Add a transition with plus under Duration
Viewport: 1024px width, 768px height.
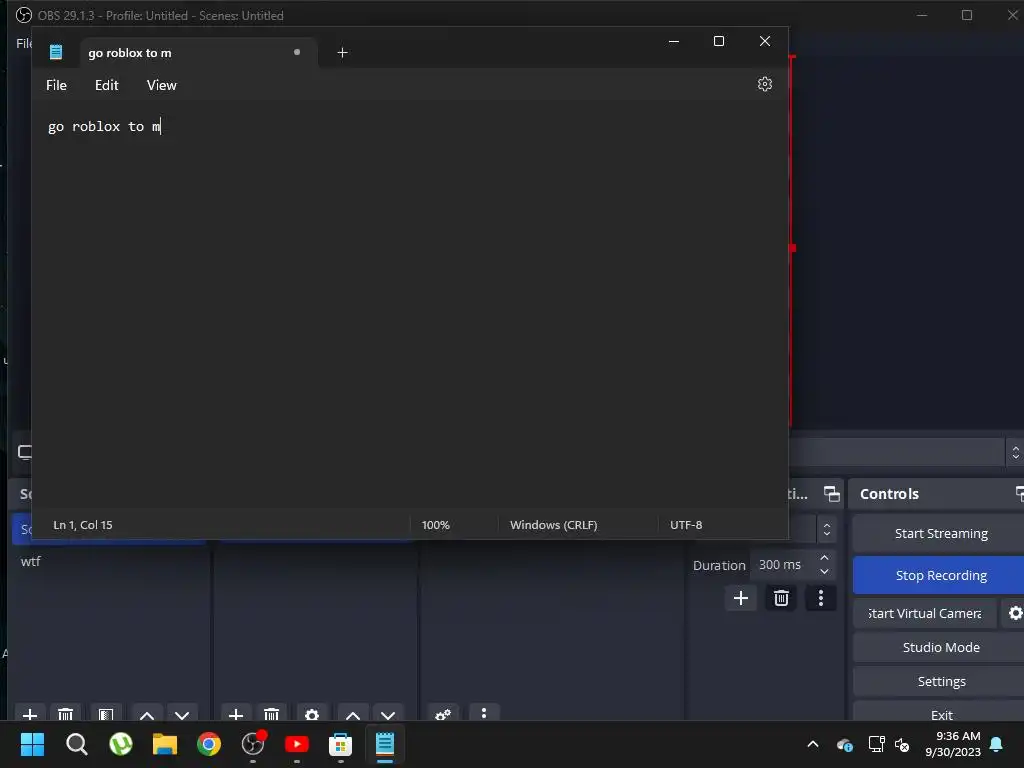tap(741, 598)
